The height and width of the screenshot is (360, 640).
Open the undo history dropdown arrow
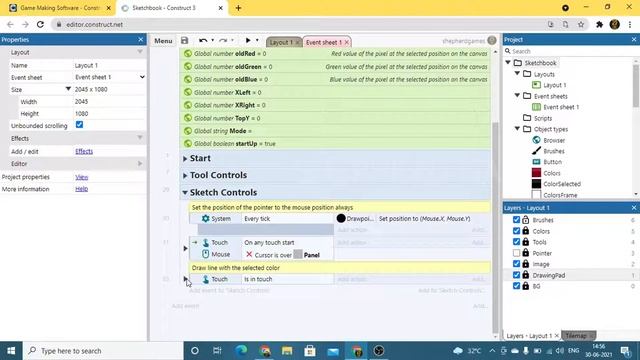click(213, 40)
